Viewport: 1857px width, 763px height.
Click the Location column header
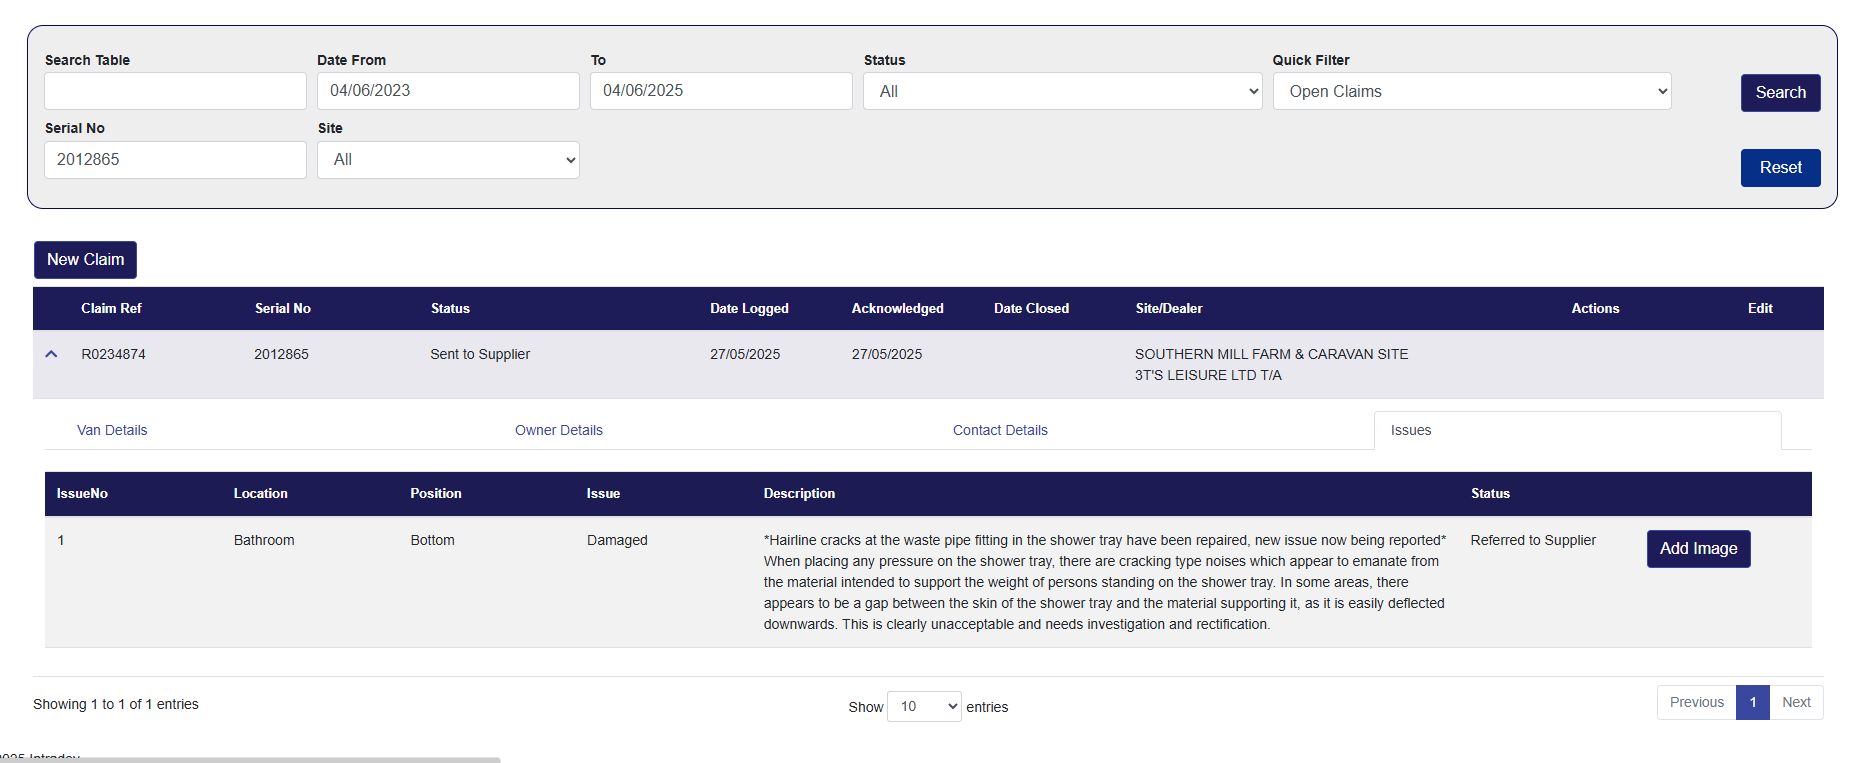tap(260, 493)
